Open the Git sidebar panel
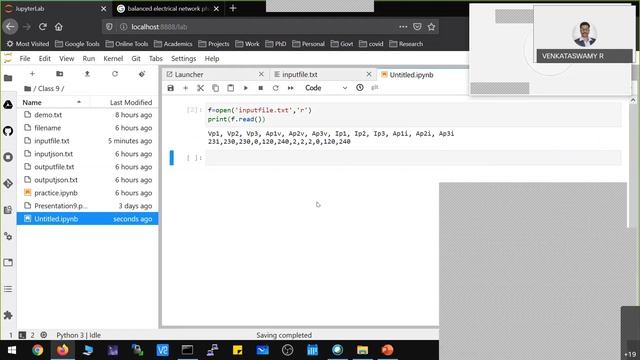 [8, 184]
